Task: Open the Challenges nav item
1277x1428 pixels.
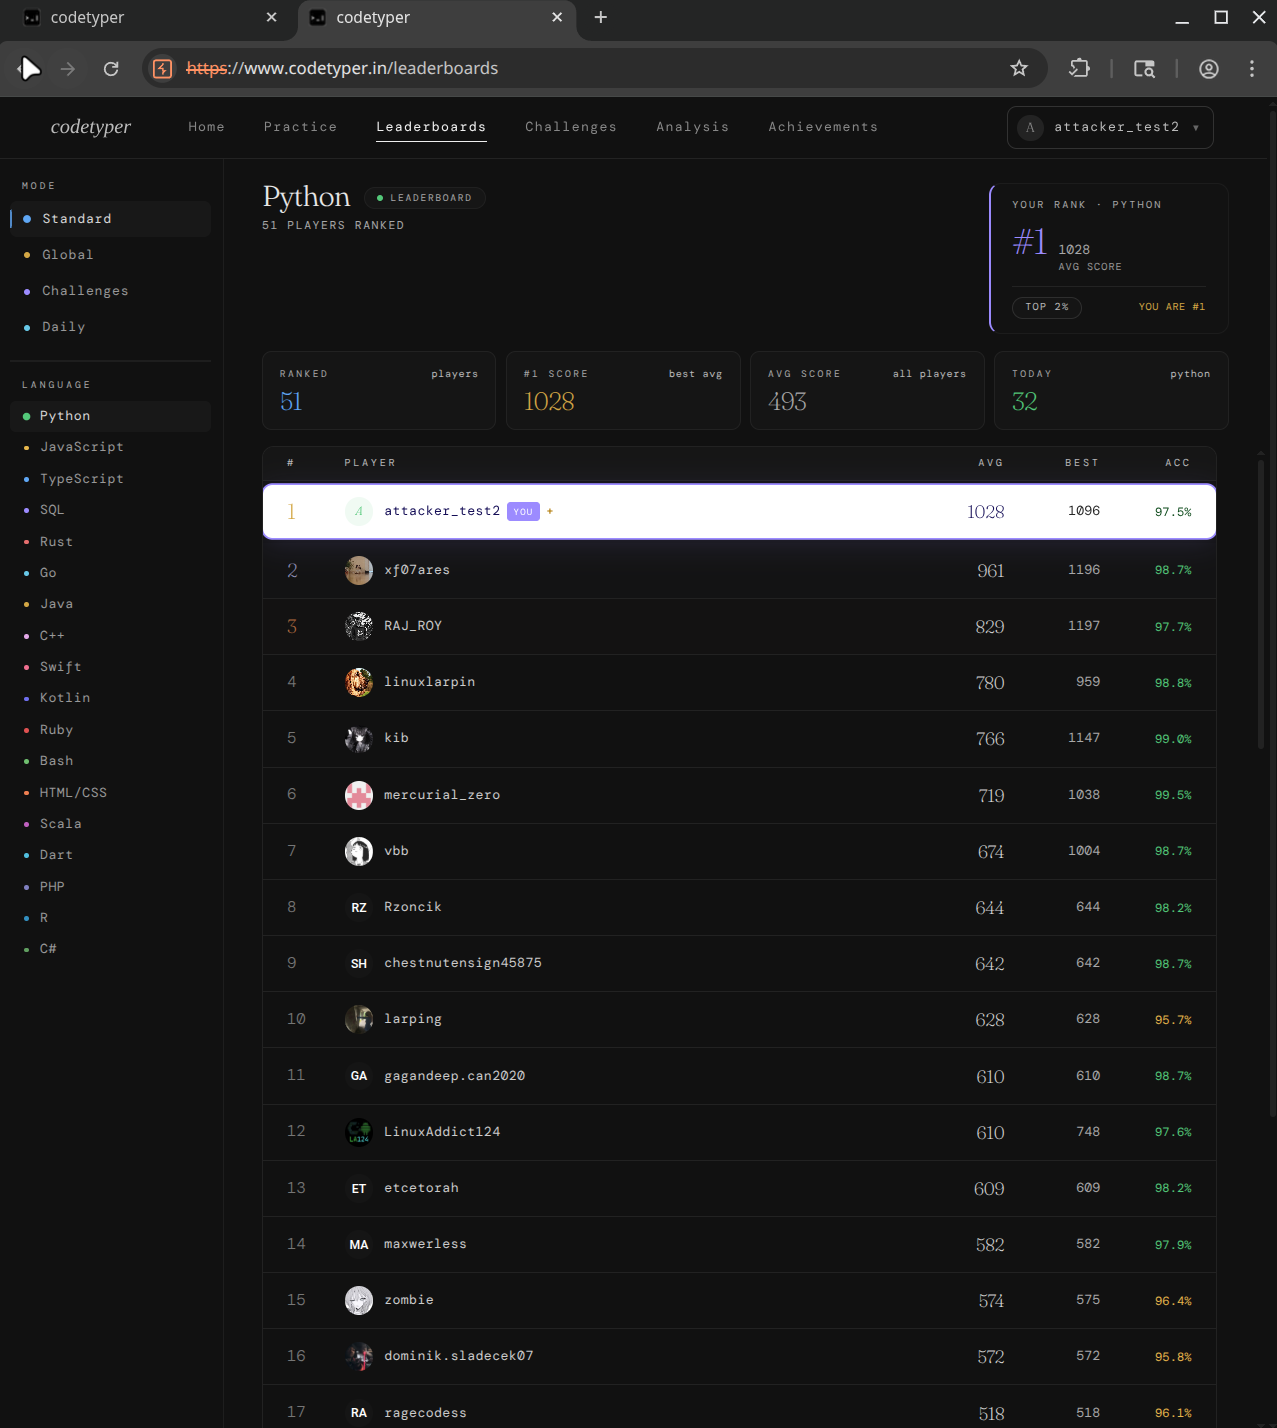Action: tap(571, 127)
